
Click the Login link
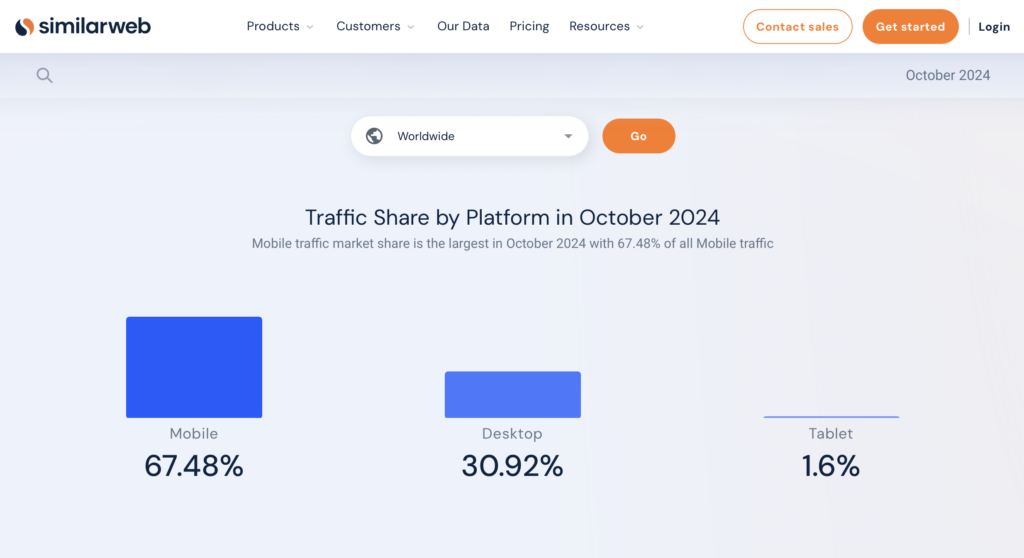994,27
